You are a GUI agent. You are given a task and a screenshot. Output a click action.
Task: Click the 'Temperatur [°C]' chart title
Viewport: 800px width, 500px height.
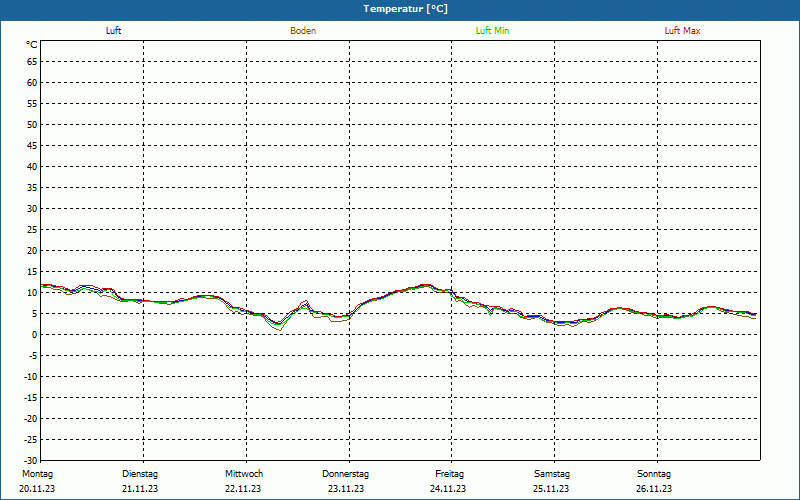(x=406, y=9)
